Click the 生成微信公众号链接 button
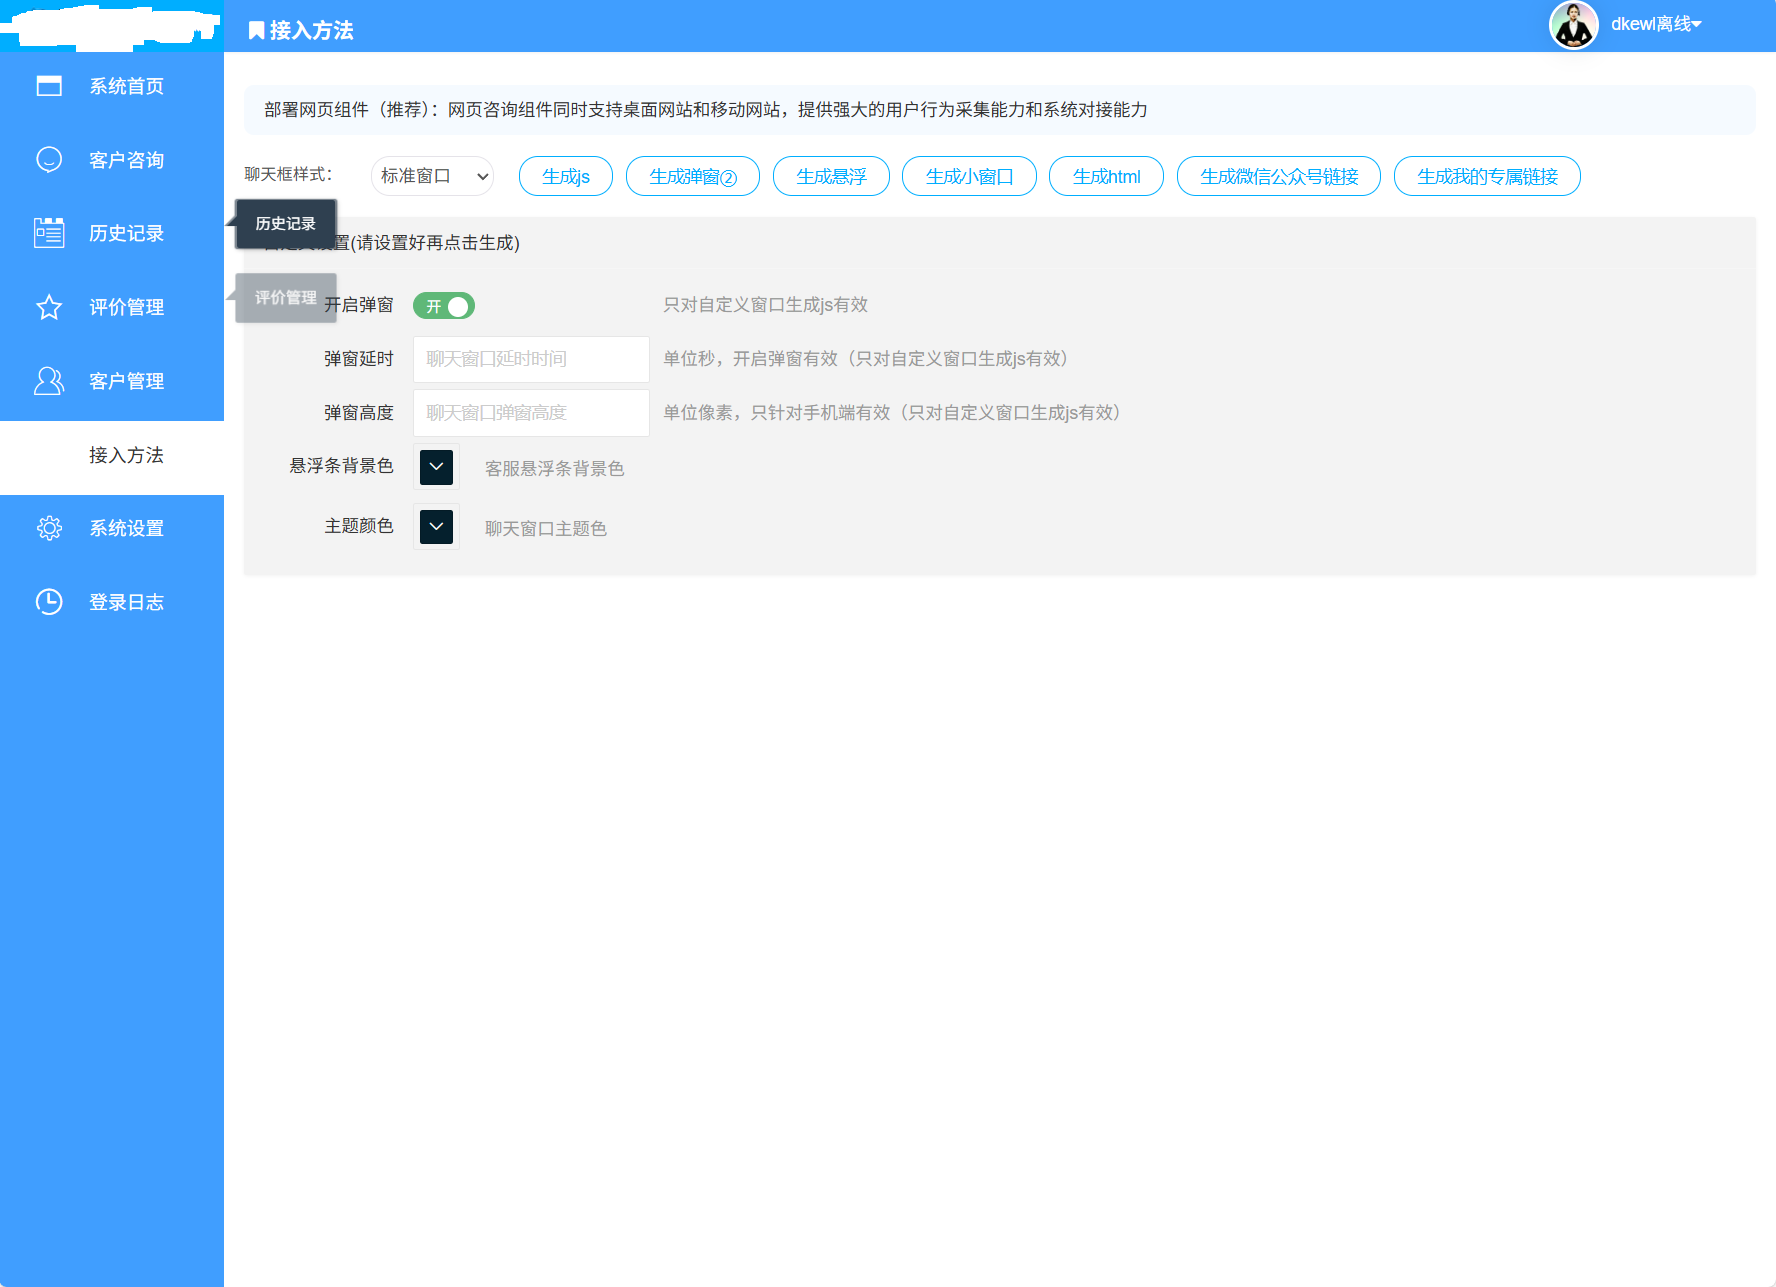Image resolution: width=1776 pixels, height=1287 pixels. pos(1278,175)
